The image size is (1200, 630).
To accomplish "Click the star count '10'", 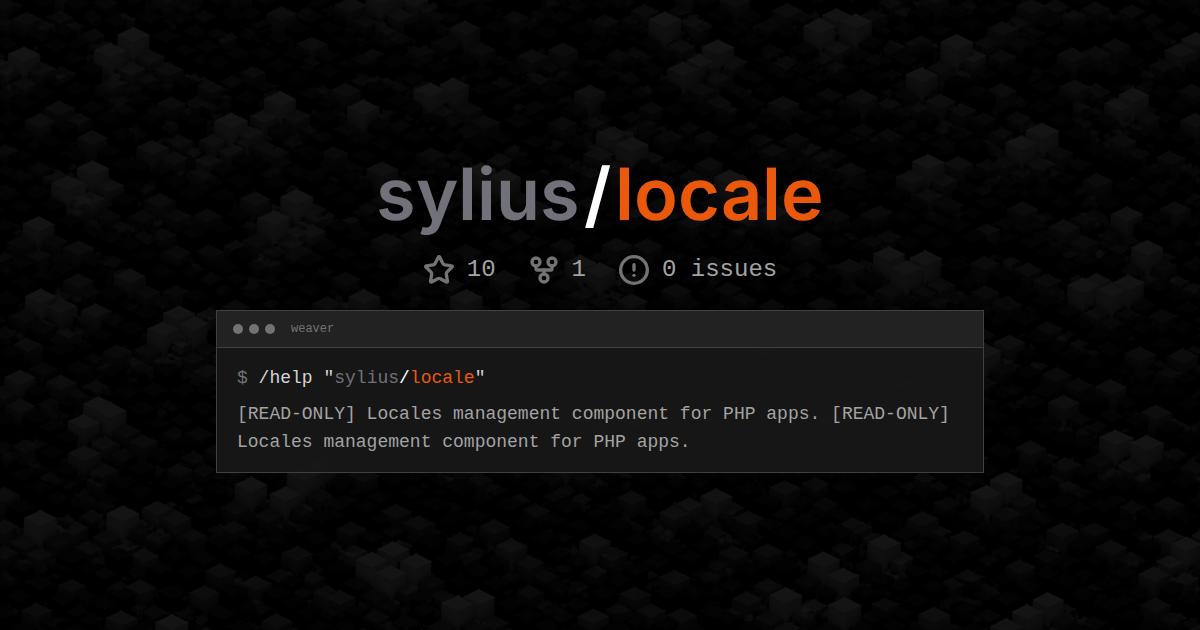I will point(481,269).
